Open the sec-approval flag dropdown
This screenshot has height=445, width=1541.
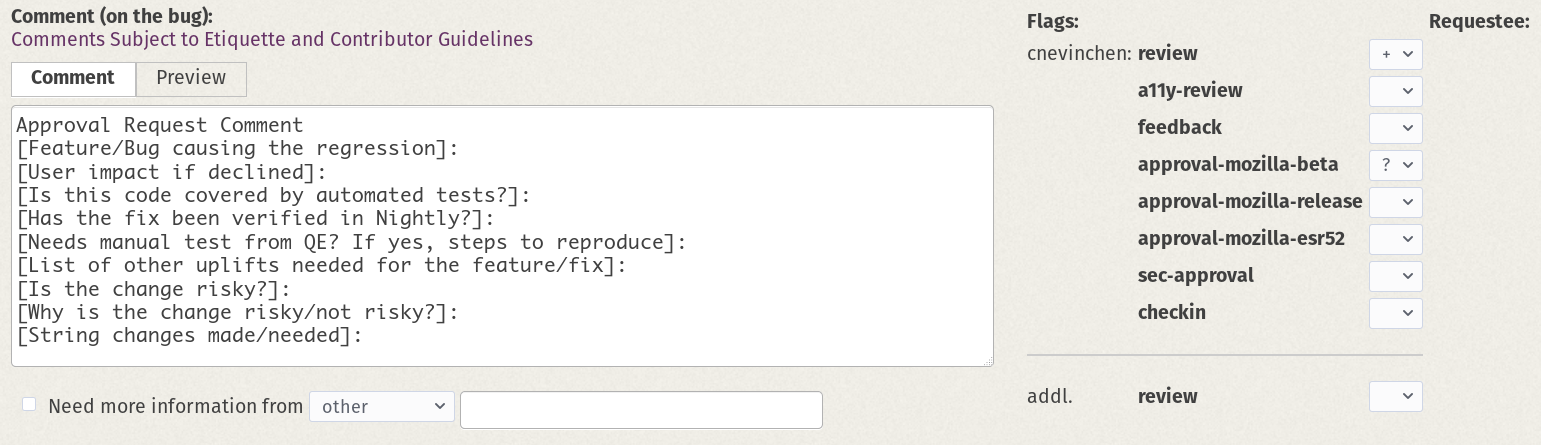coord(1395,276)
